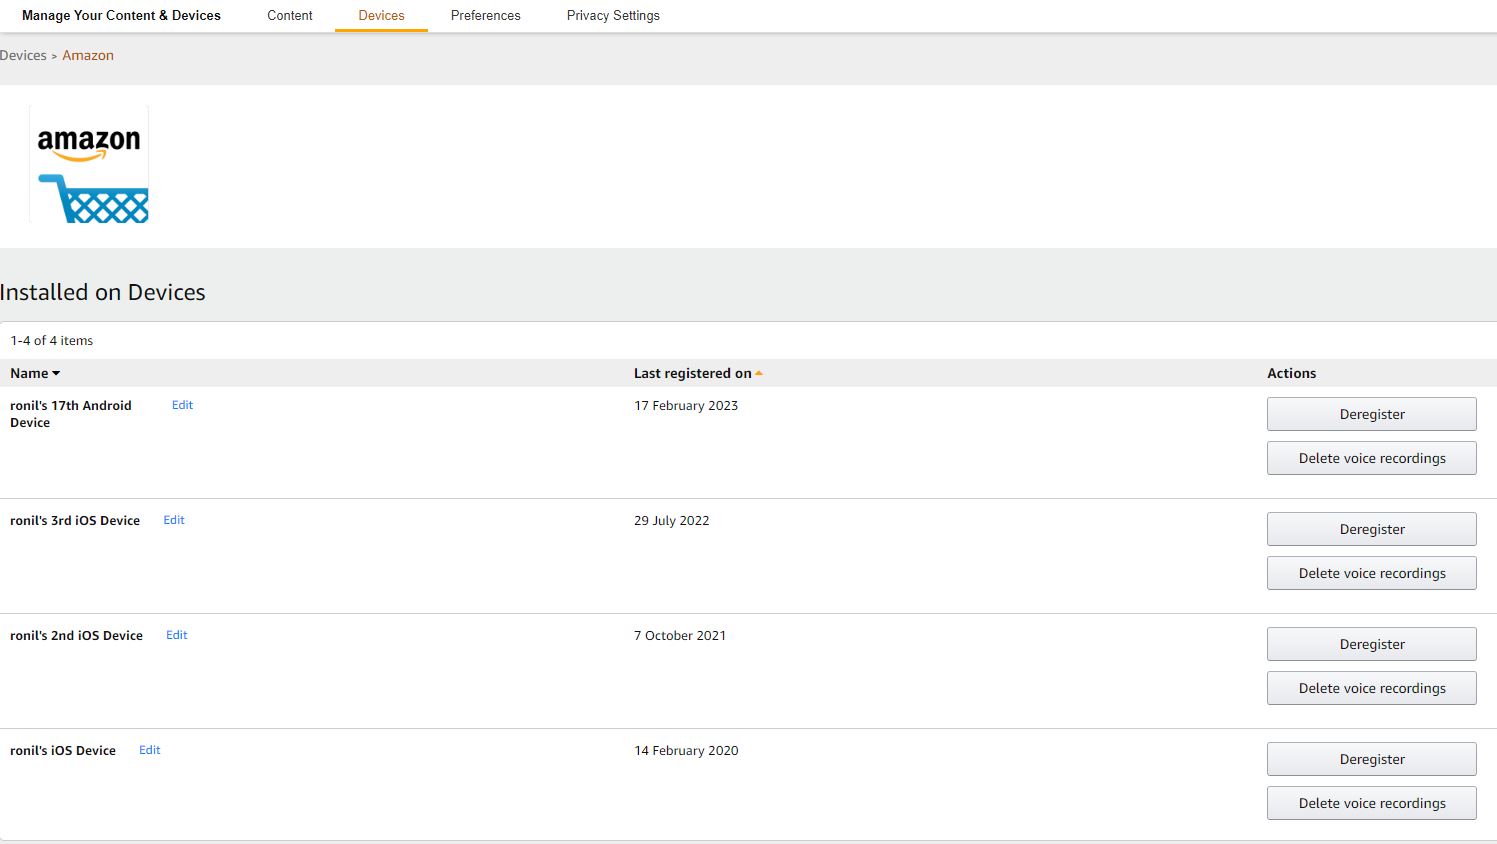1497x844 pixels.
Task: Delete voice recordings for 17th Android Device
Action: coord(1371,458)
